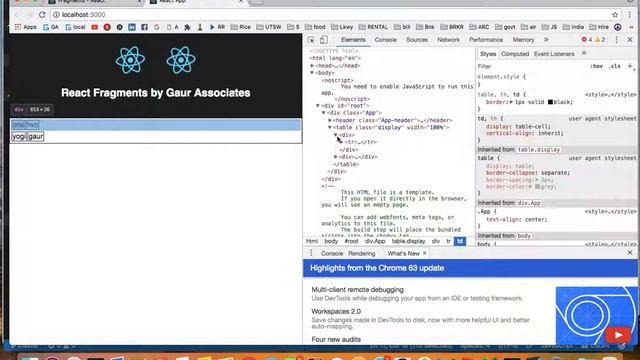The width and height of the screenshot is (640, 360).
Task: Open the food bookmarks folder
Action: click(315, 27)
